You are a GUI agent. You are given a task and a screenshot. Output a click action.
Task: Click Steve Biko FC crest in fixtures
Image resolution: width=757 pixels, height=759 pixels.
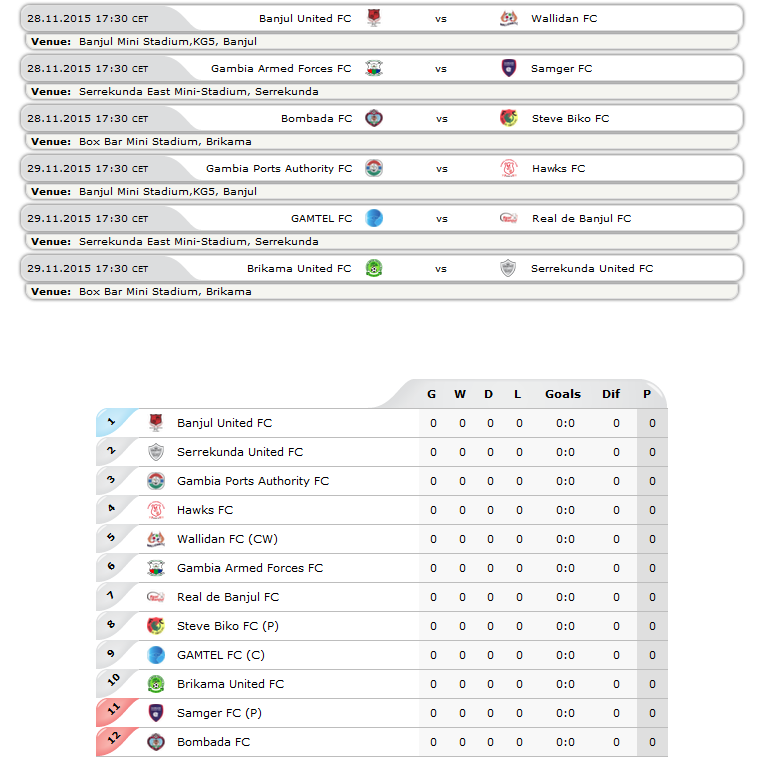point(508,118)
